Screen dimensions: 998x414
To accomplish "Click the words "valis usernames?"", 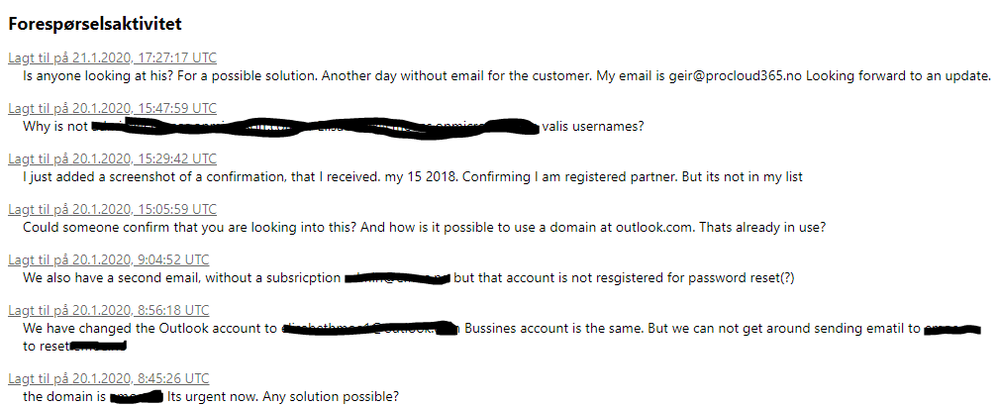I will [x=592, y=127].
